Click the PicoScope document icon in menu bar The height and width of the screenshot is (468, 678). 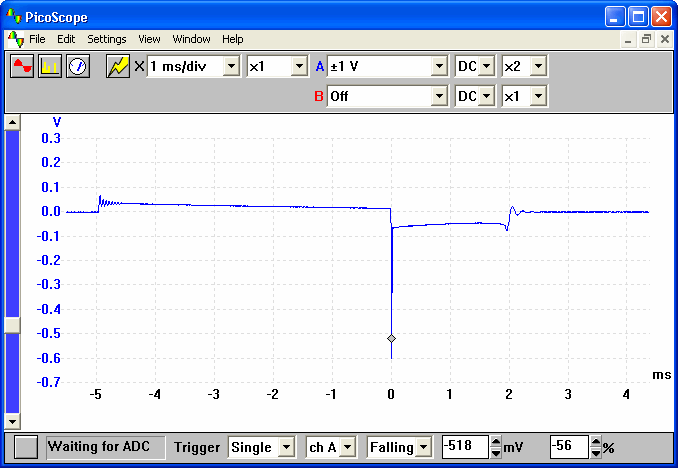(16, 39)
